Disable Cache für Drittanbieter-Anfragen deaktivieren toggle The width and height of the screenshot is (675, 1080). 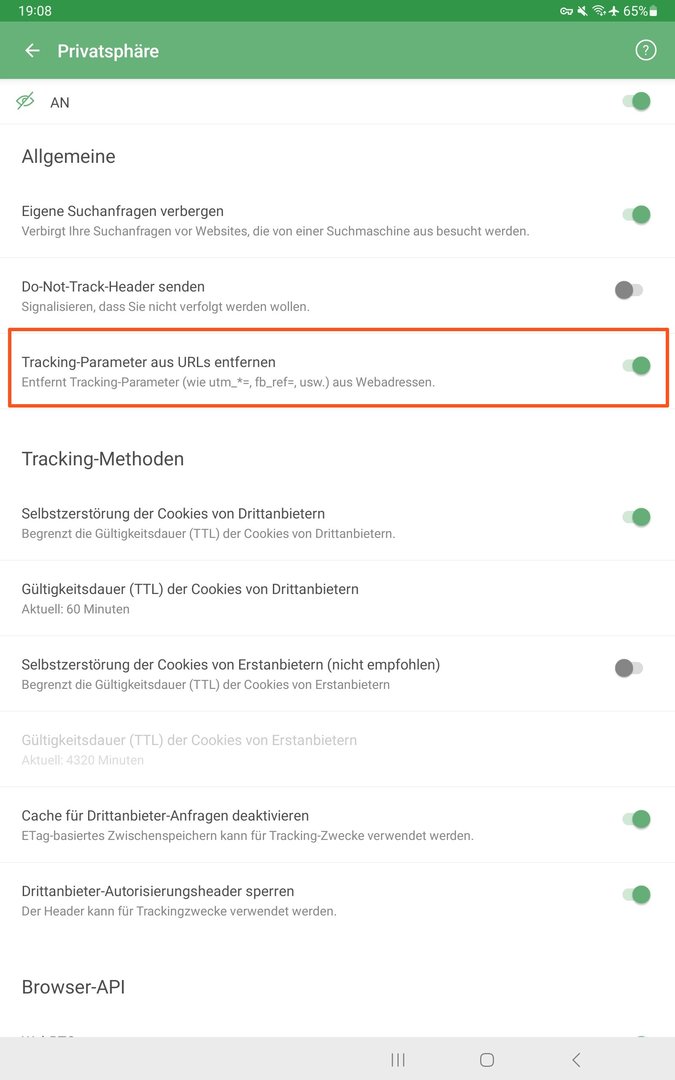pyautogui.click(x=636, y=819)
